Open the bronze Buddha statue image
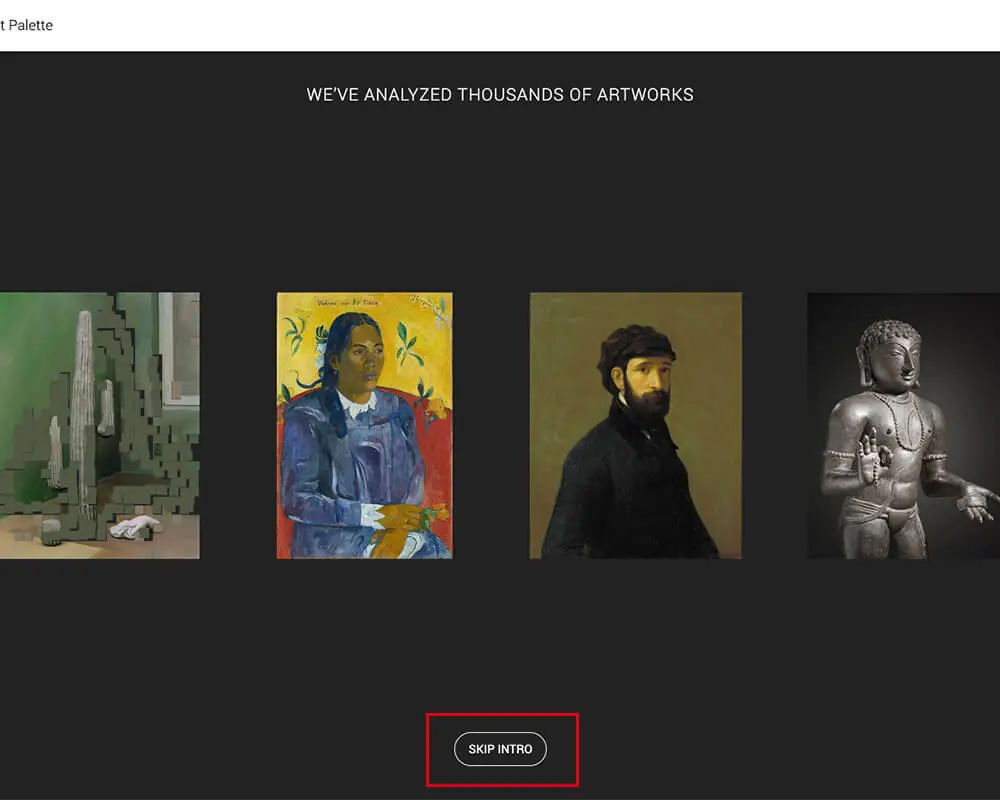The width and height of the screenshot is (1000, 800). click(x=904, y=426)
